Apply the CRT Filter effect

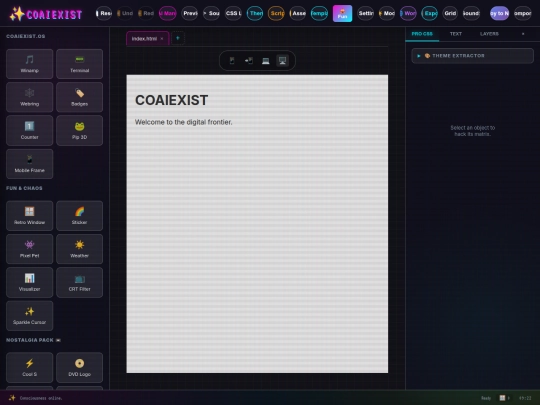click(80, 282)
